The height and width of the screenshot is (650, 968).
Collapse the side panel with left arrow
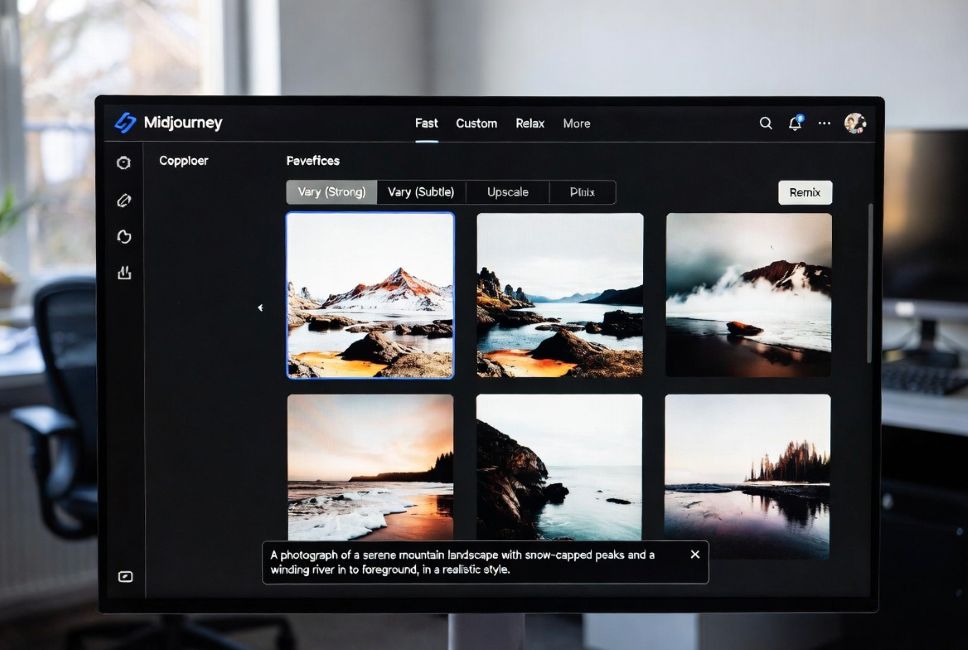pos(260,308)
